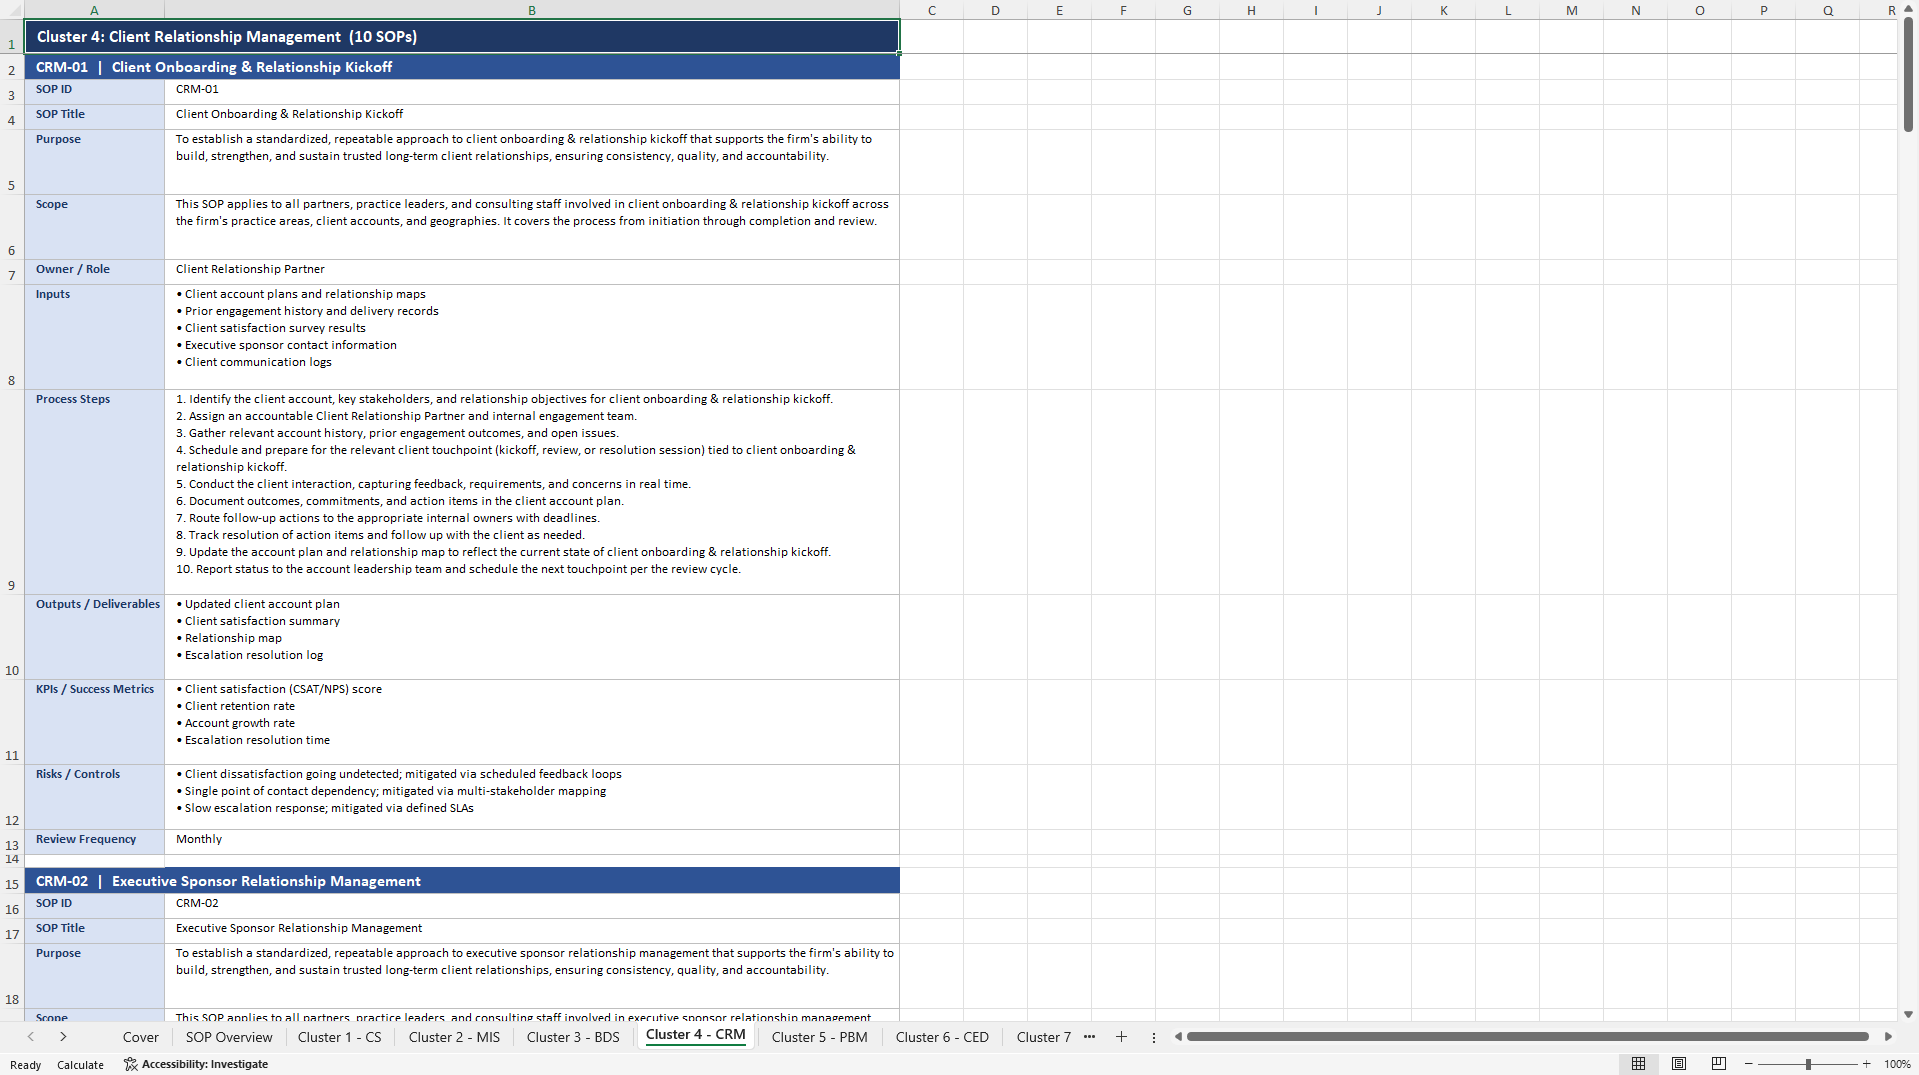Click the zoom out minus icon
This screenshot has width=1919, height=1075.
(1749, 1064)
